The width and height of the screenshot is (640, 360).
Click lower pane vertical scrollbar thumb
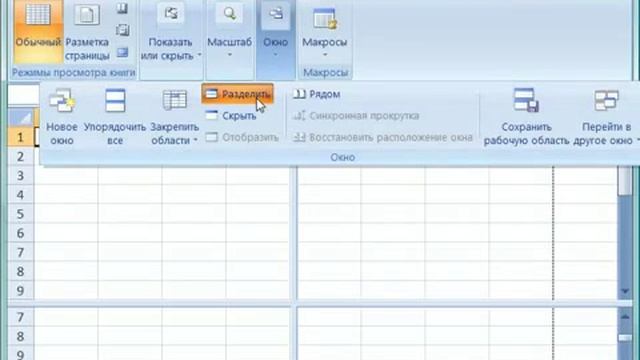click(x=625, y=338)
